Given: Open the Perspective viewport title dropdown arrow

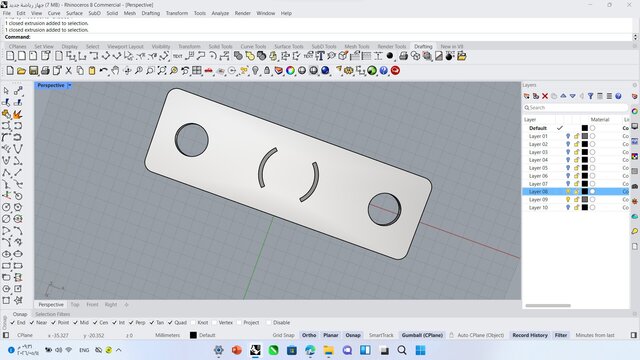Looking at the screenshot, I should click(69, 85).
